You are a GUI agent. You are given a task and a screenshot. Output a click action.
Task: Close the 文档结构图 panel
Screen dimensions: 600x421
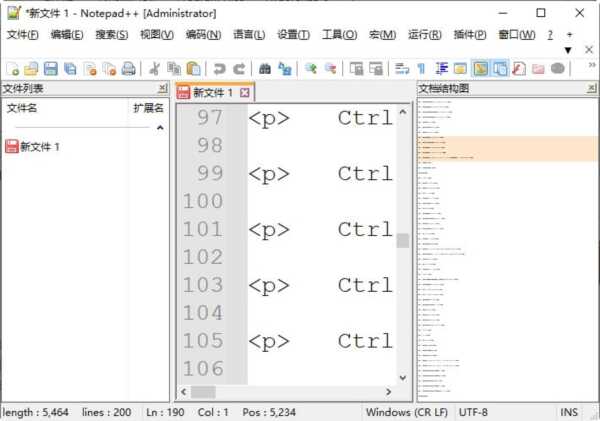tap(592, 88)
